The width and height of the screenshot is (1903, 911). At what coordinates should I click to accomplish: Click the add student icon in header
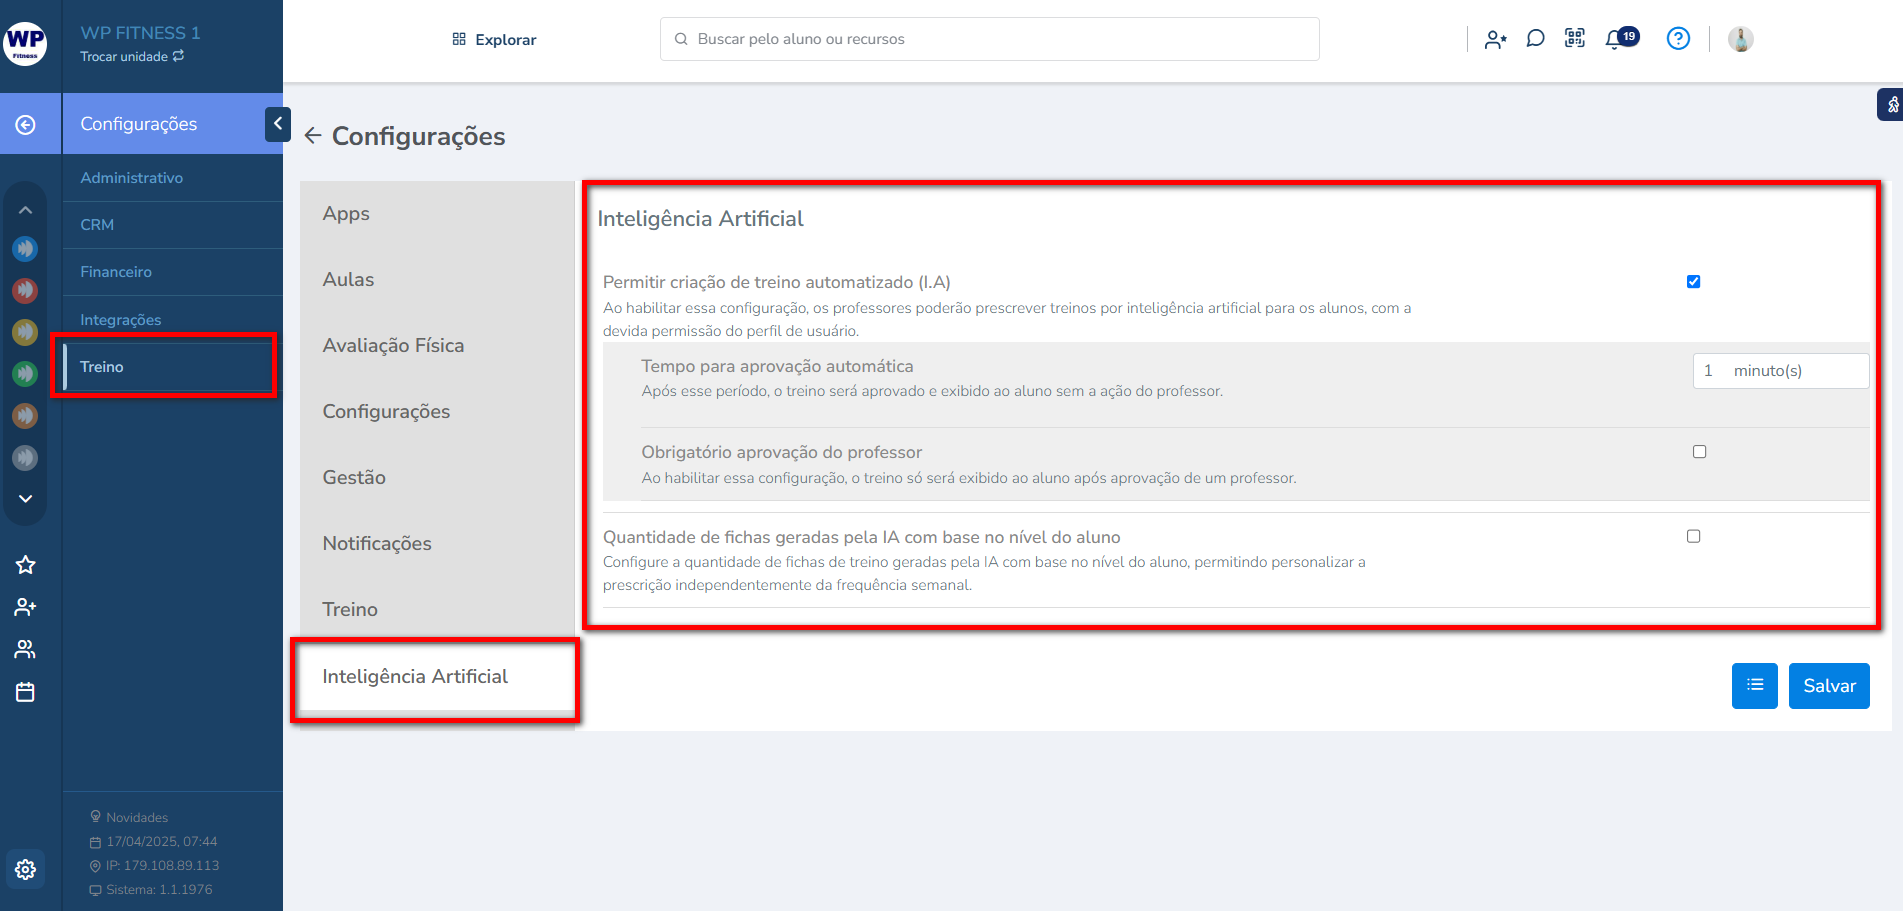pos(1495,39)
